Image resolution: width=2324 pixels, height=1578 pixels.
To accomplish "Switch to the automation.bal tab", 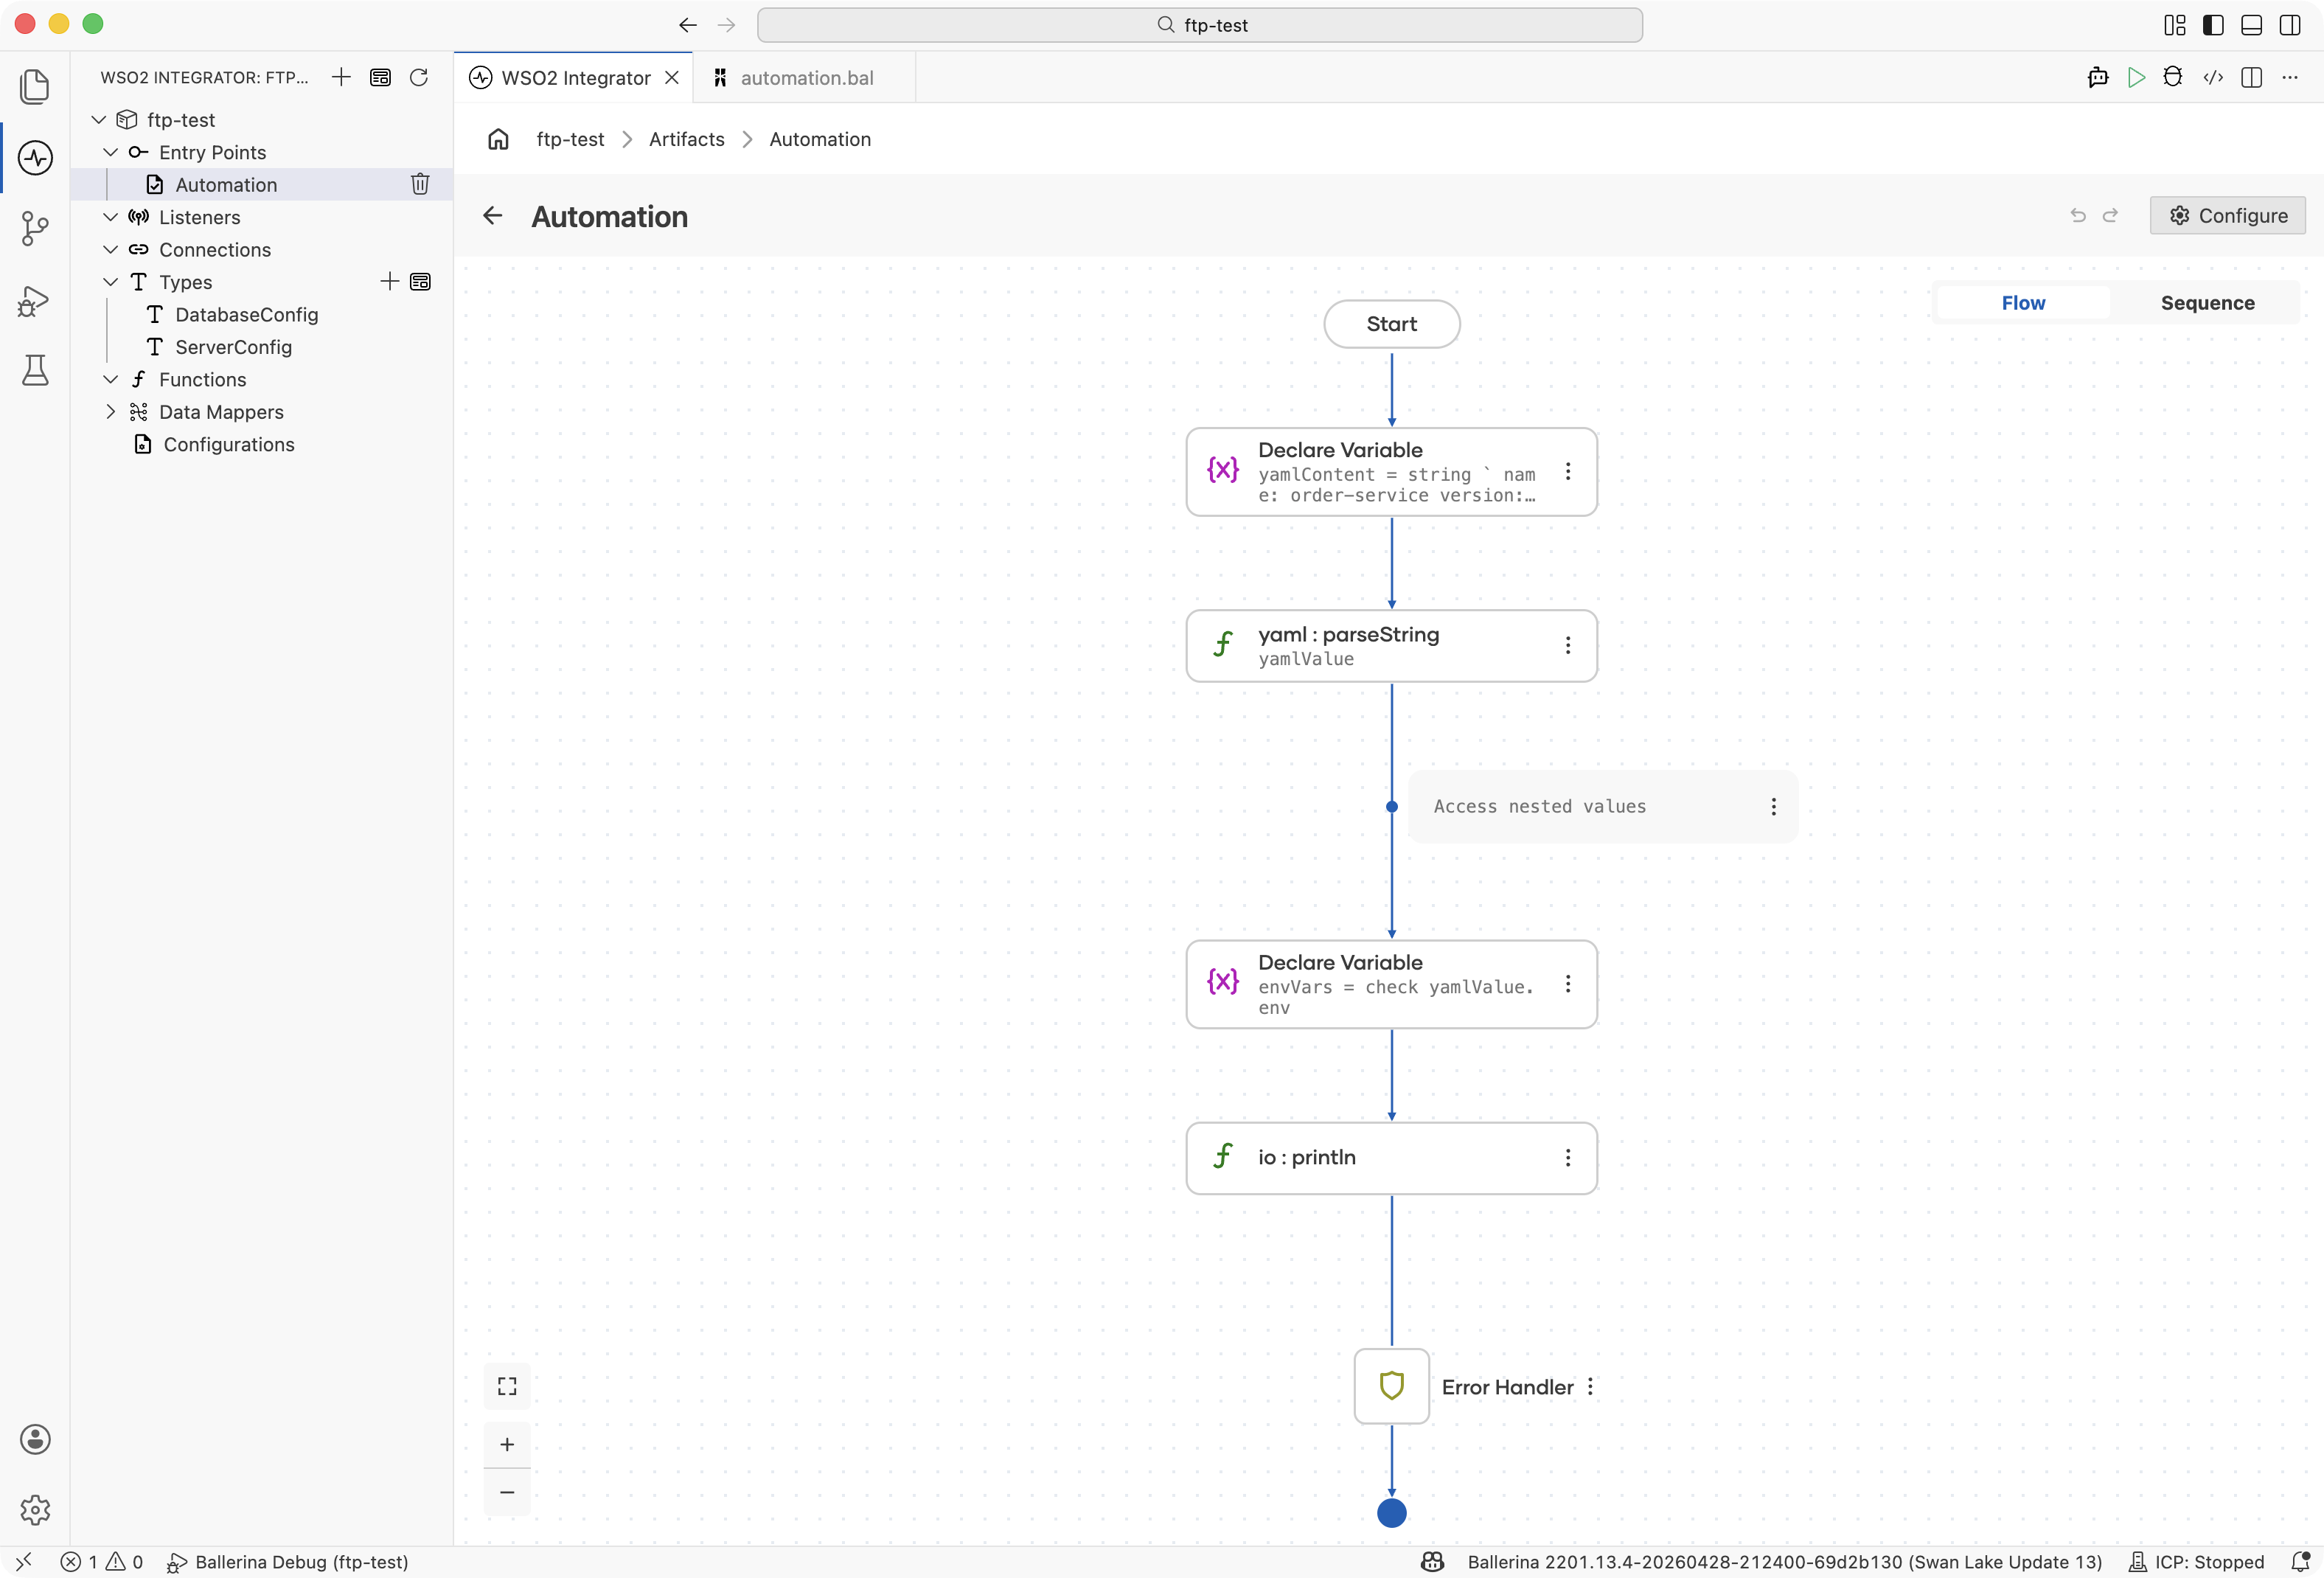I will click(805, 77).
